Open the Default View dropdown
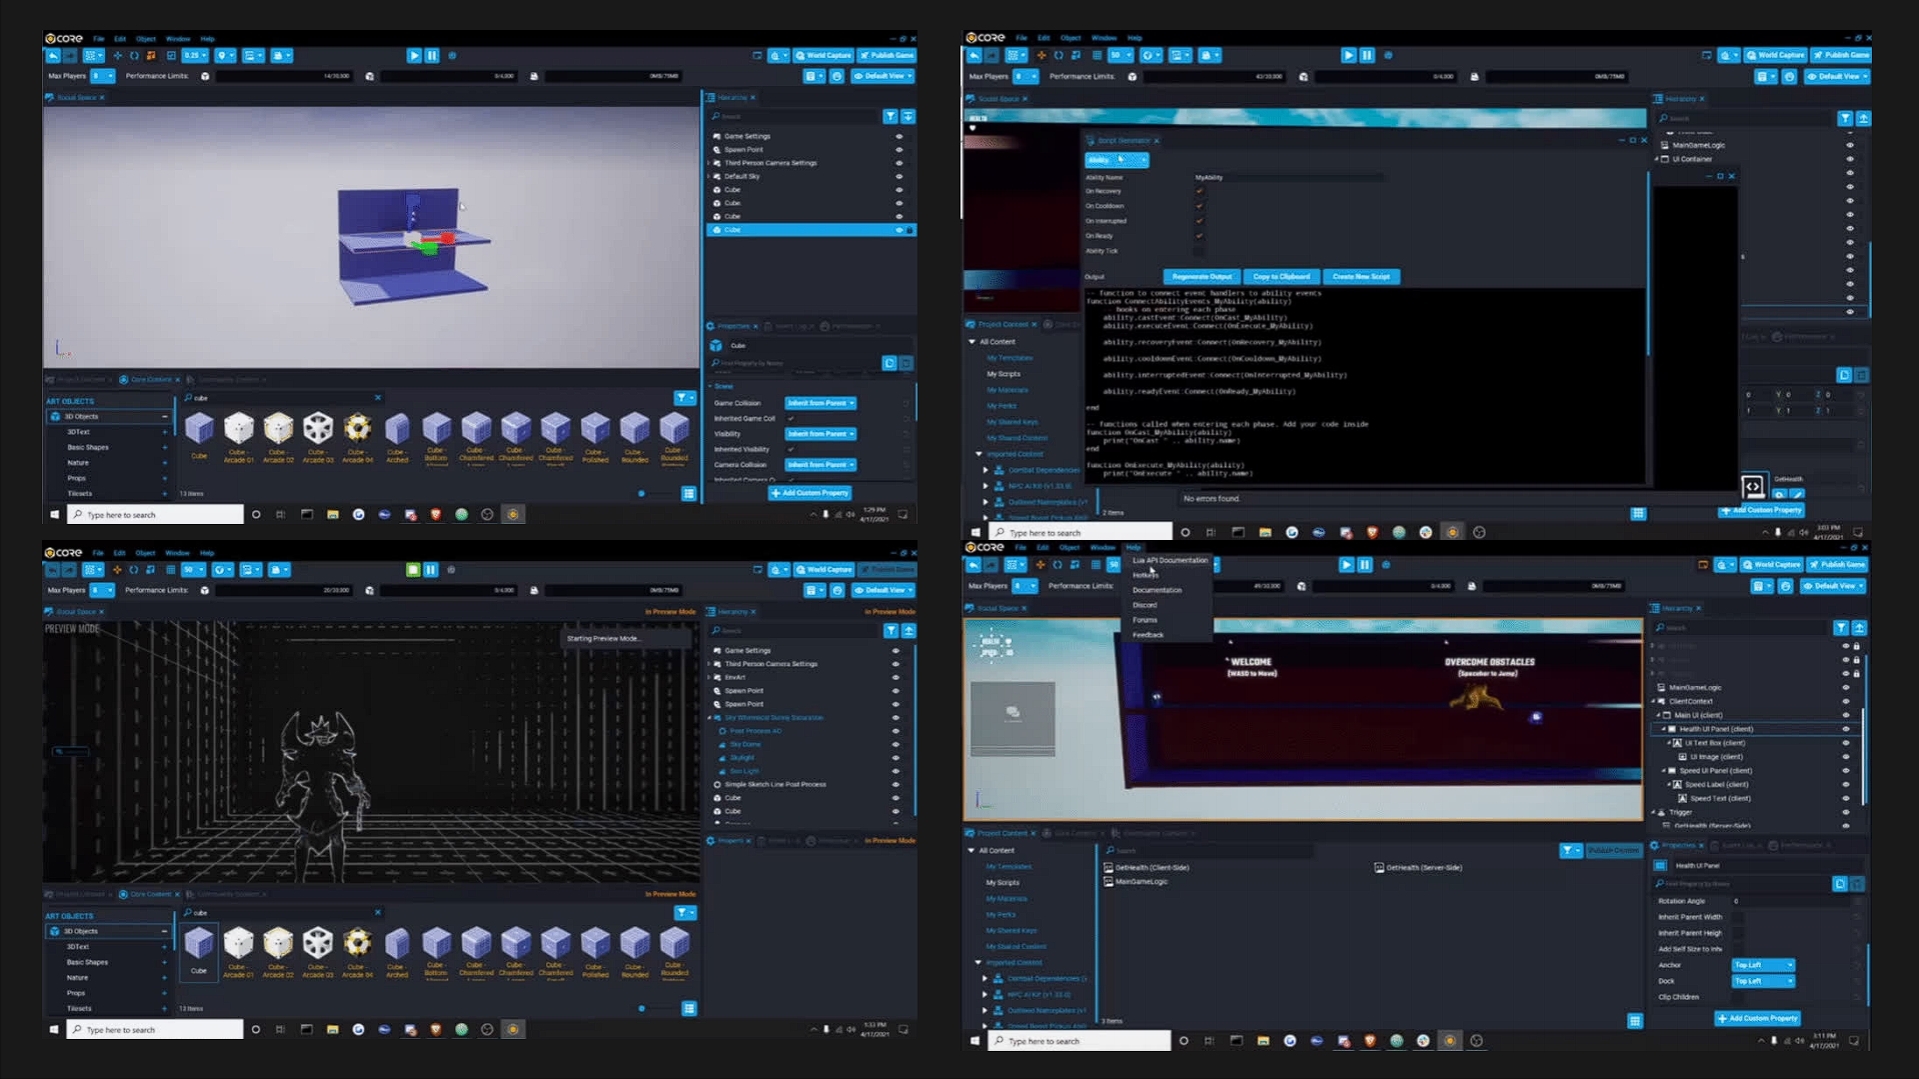 click(883, 76)
